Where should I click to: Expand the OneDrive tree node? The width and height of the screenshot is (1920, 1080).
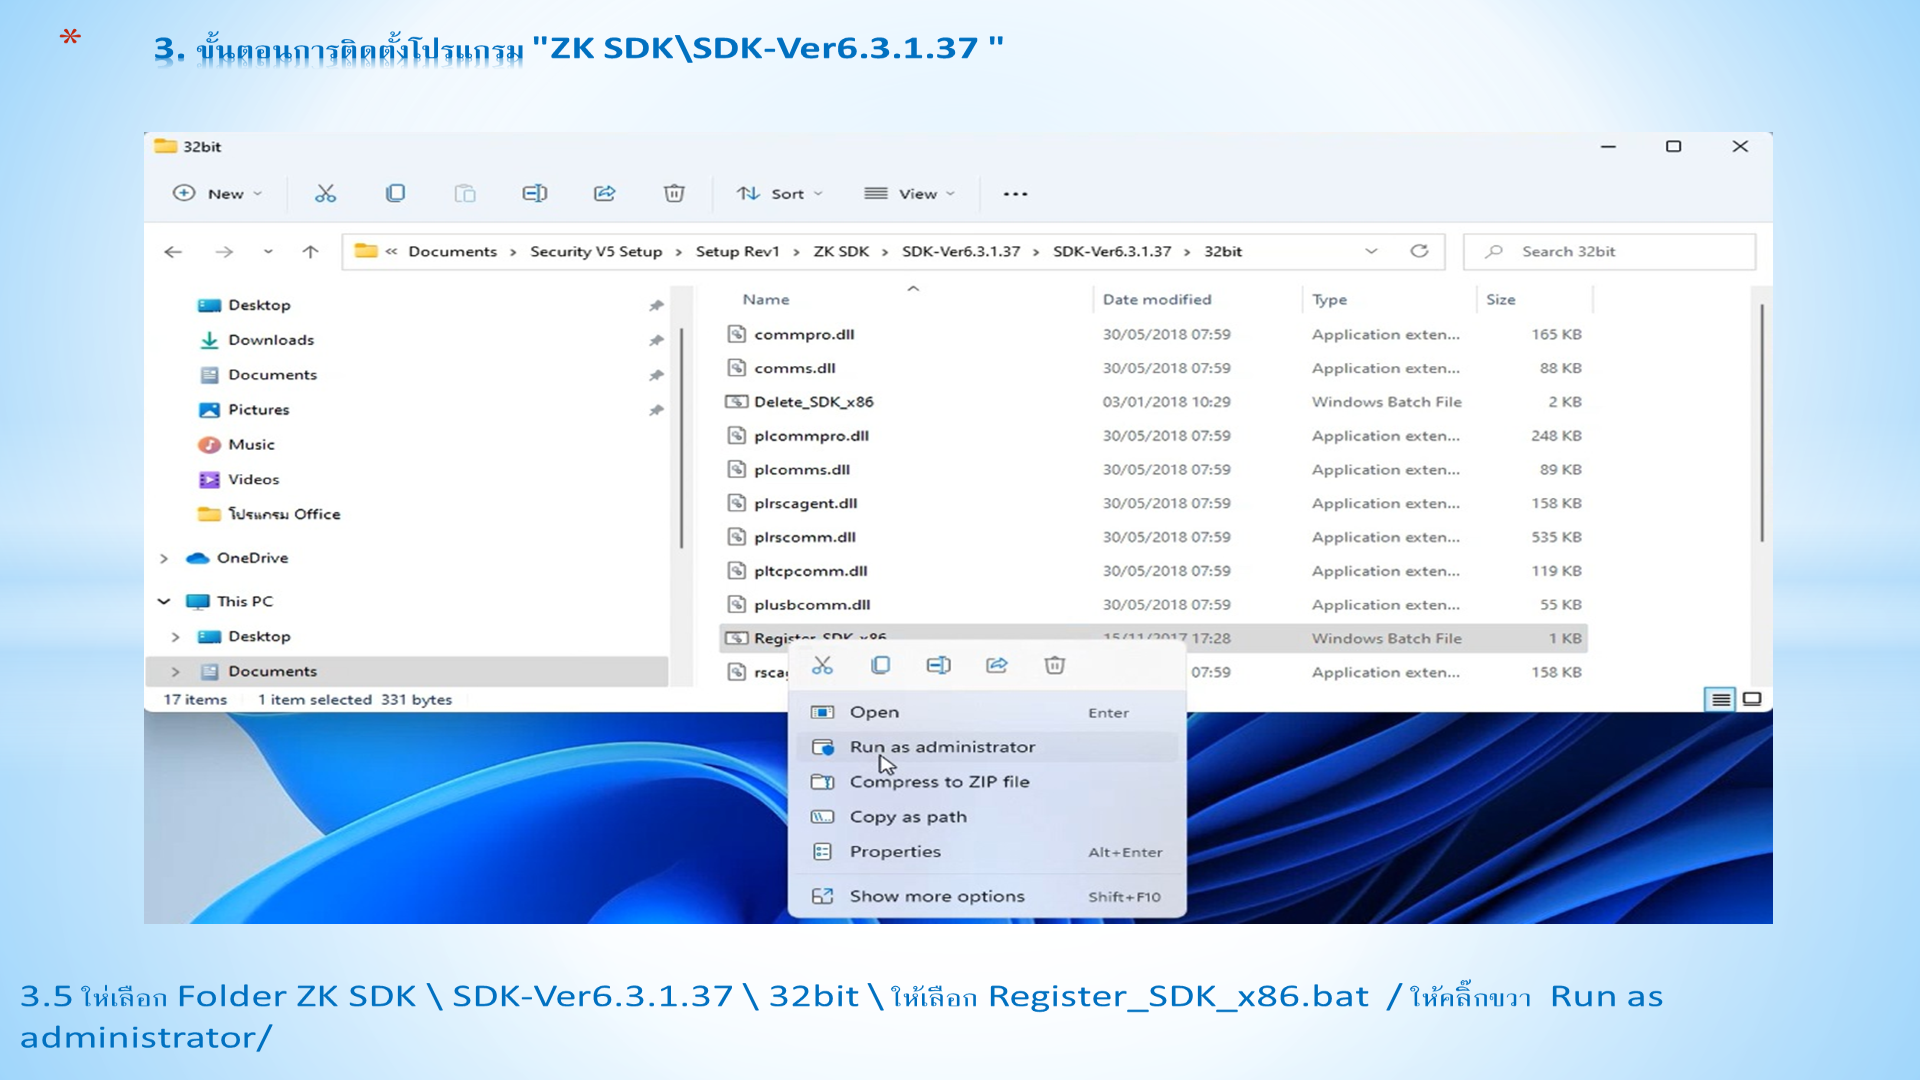[x=164, y=558]
